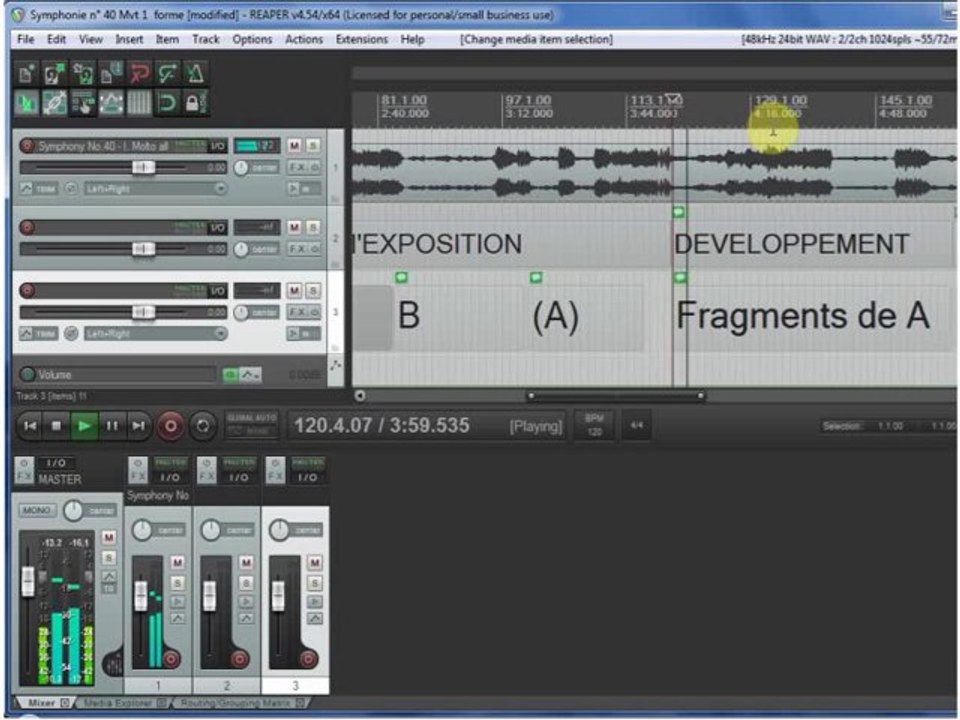Open the View menu

pyautogui.click(x=91, y=39)
